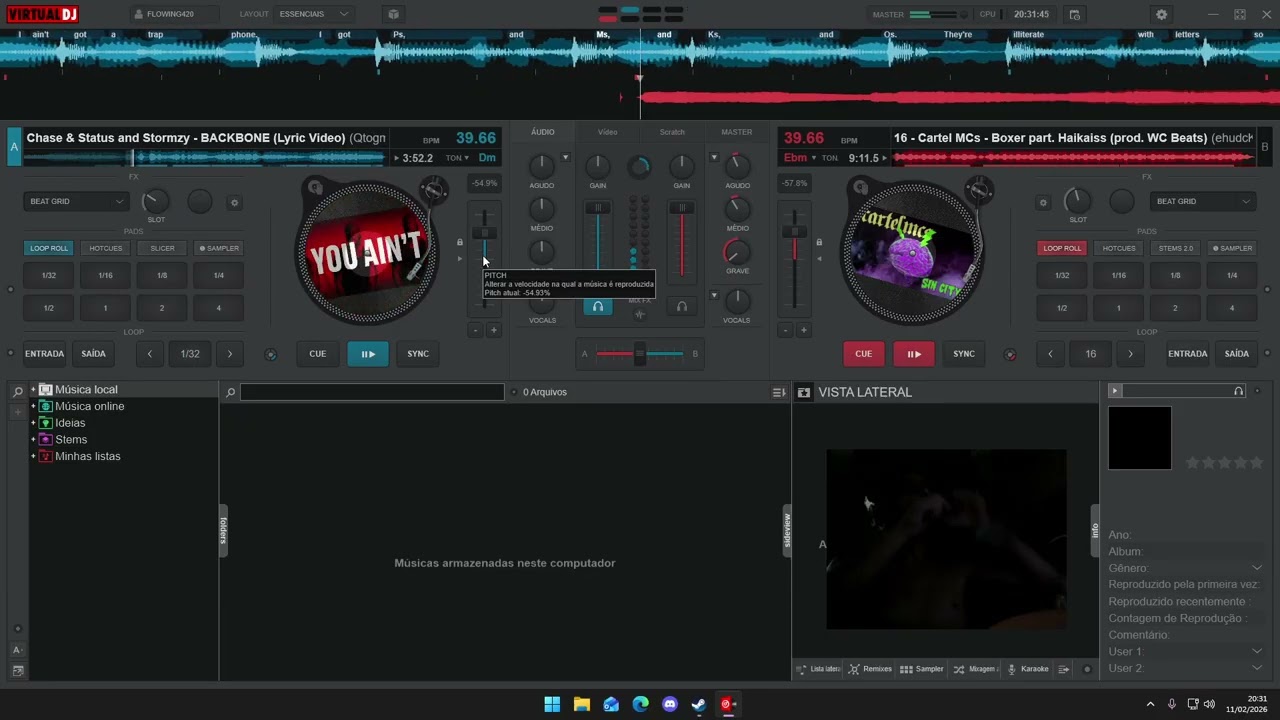Image resolution: width=1280 pixels, height=720 pixels.
Task: Open File Explorer from the taskbar
Action: [x=581, y=704]
